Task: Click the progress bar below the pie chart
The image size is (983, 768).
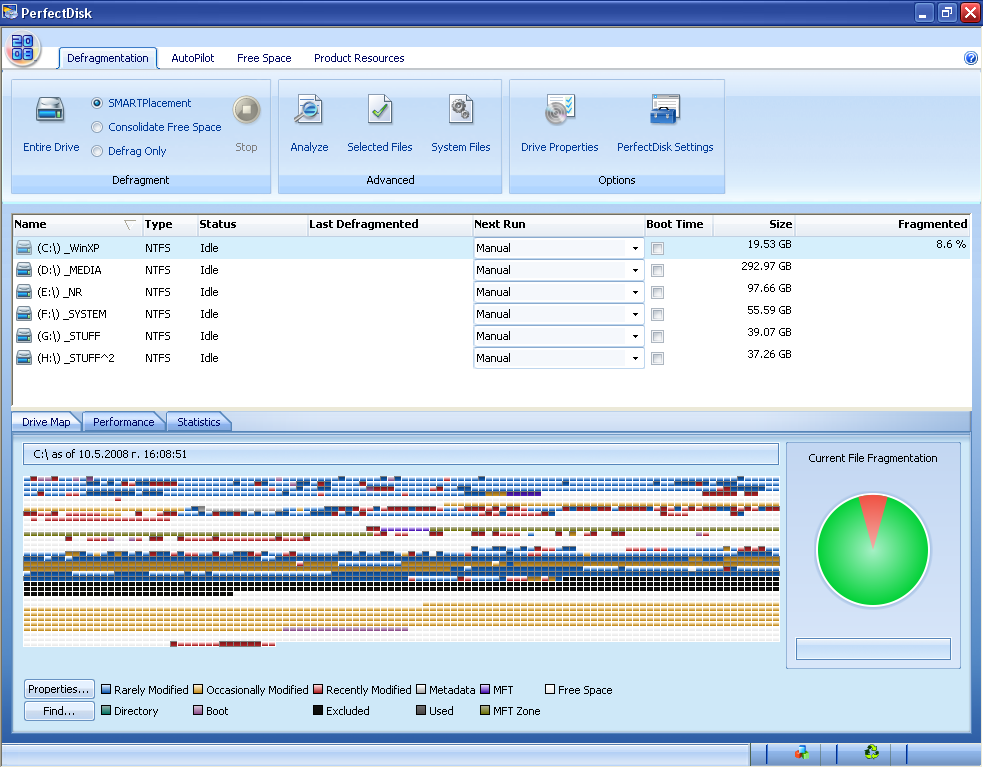Action: click(873, 649)
